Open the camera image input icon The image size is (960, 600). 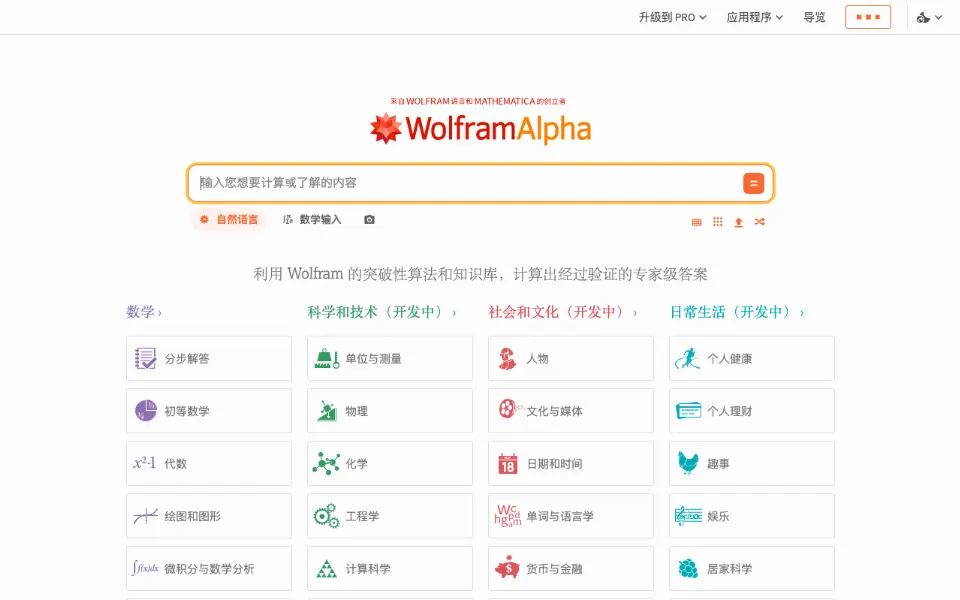pos(369,220)
